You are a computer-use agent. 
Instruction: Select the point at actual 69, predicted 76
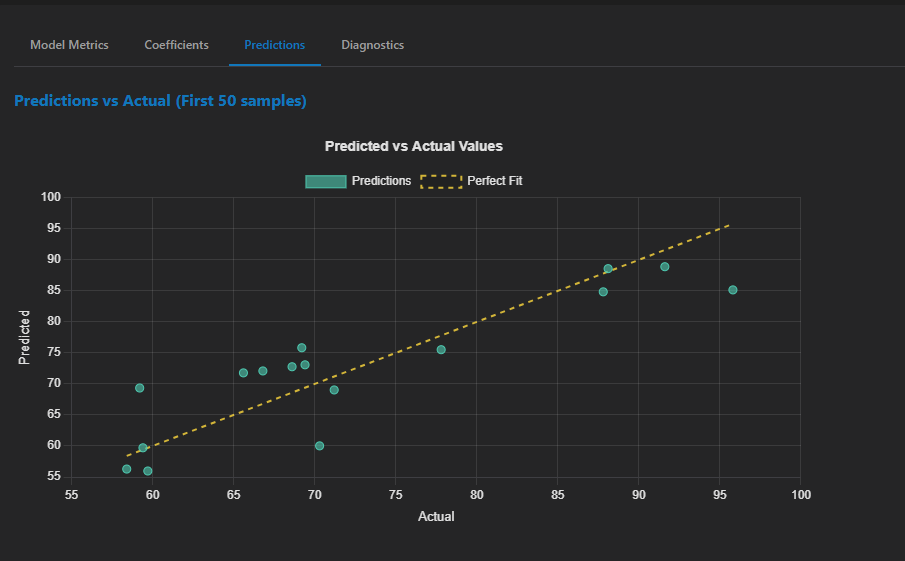coord(302,348)
